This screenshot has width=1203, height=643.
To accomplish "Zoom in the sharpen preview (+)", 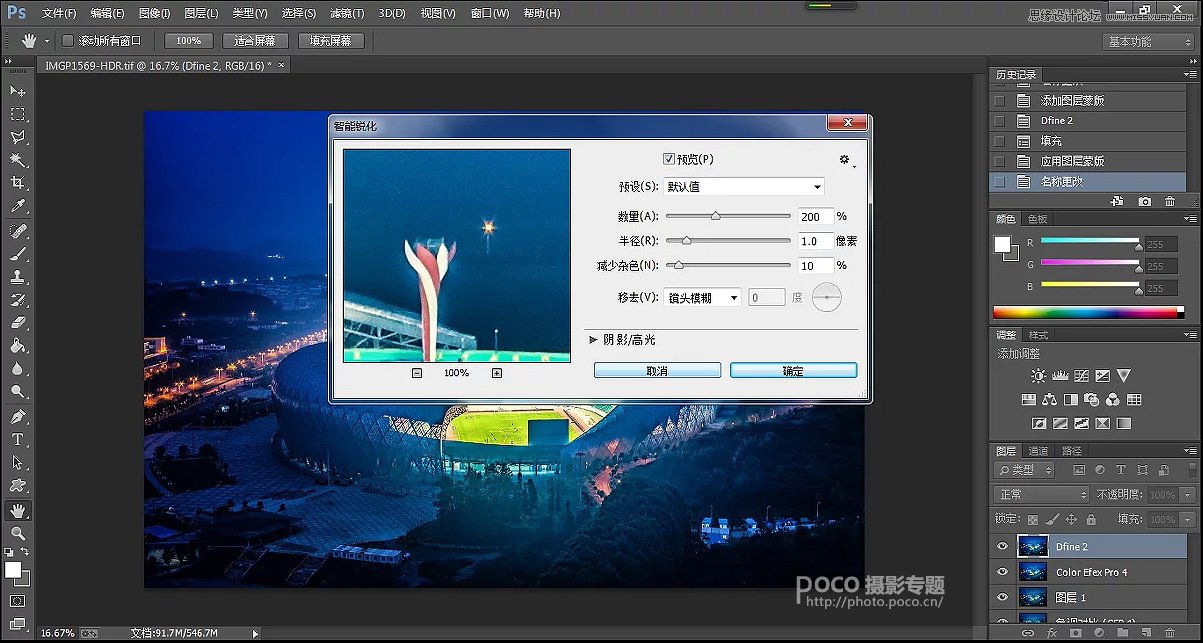I will 497,373.
